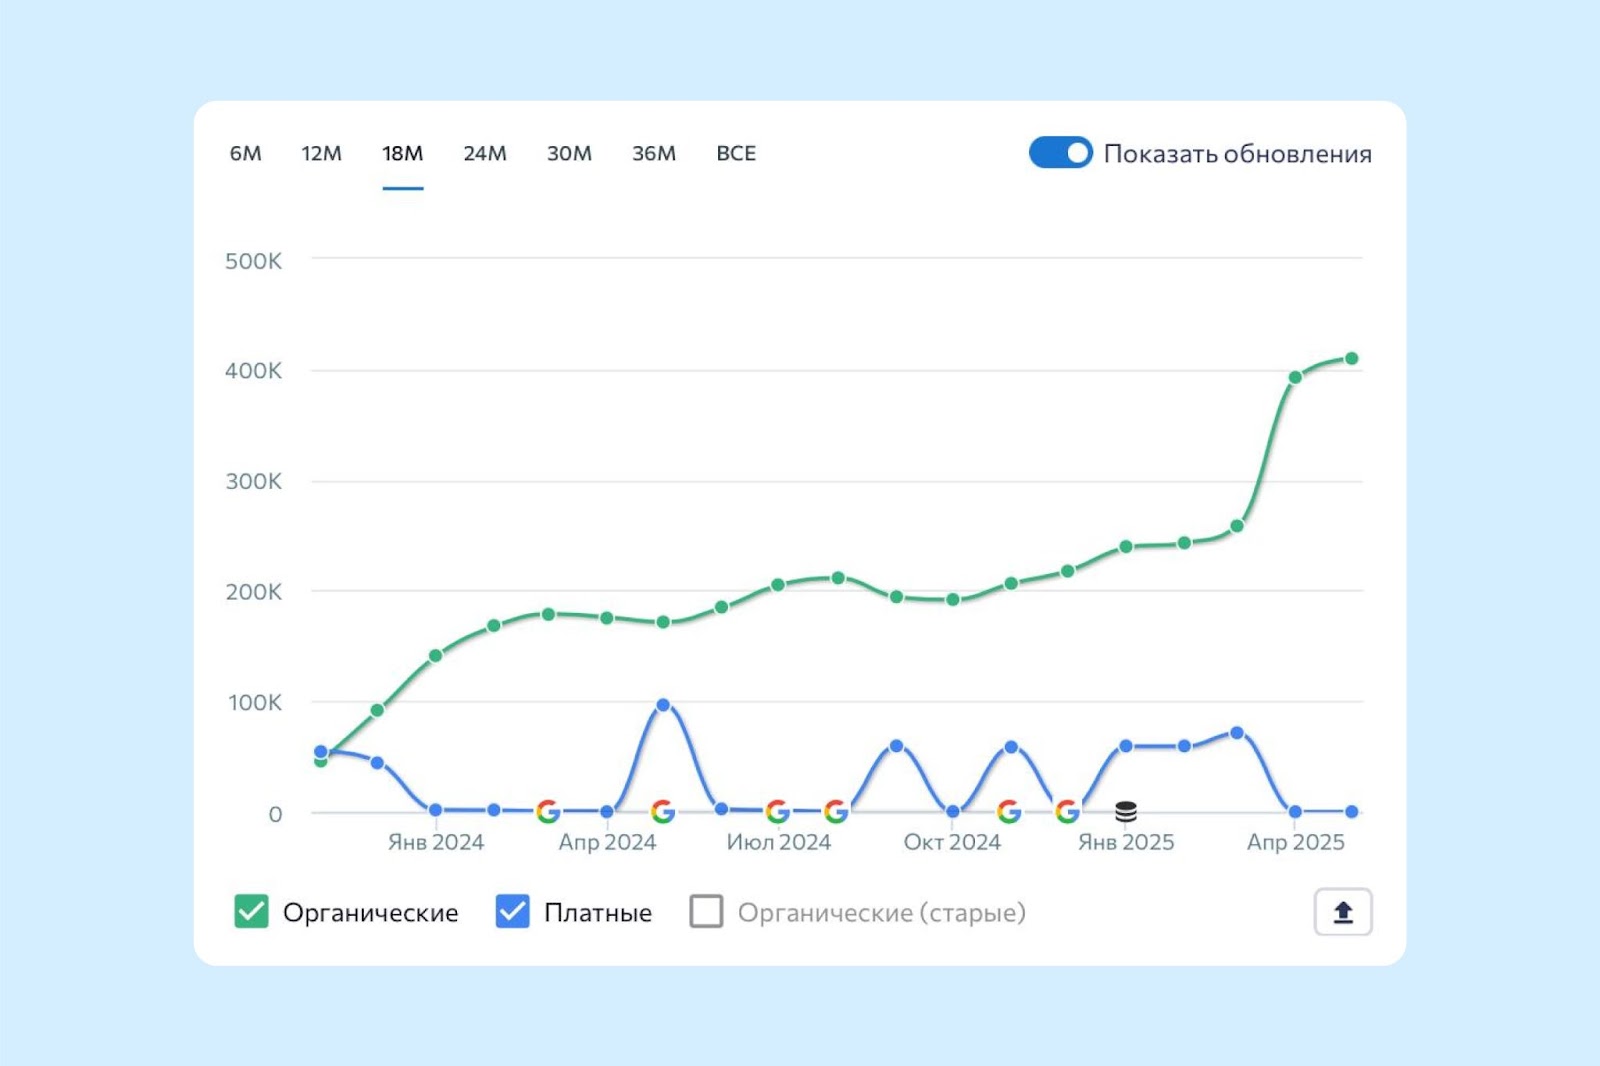Click the export upload arrow button
The image size is (1600, 1066).
1342,912
